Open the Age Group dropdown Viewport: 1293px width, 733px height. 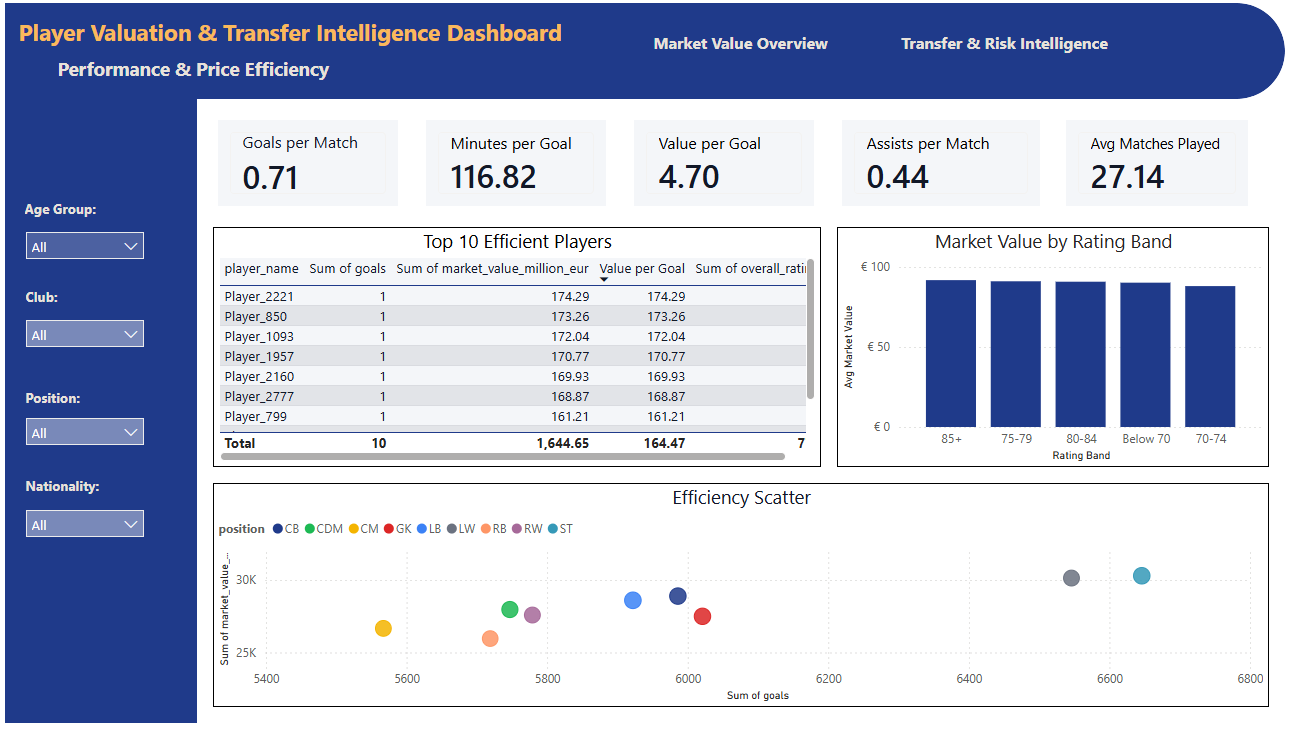pos(85,246)
